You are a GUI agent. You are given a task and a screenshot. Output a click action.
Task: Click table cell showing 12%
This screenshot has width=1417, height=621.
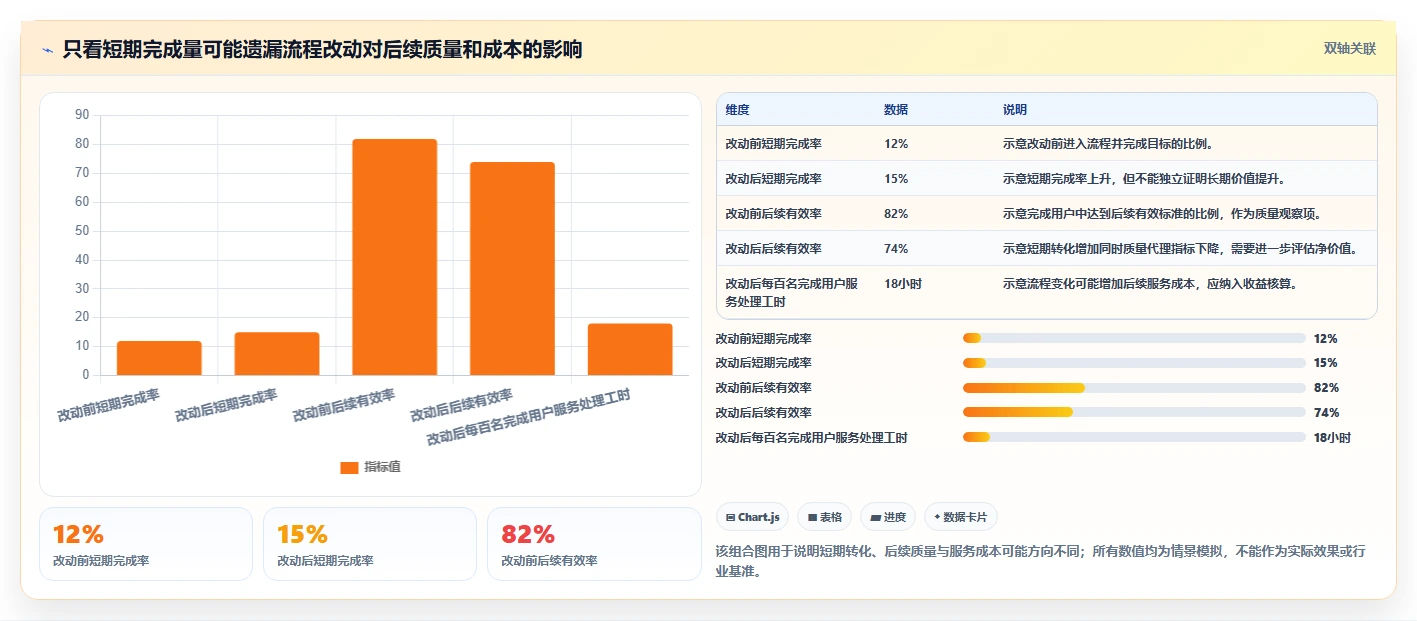point(896,144)
